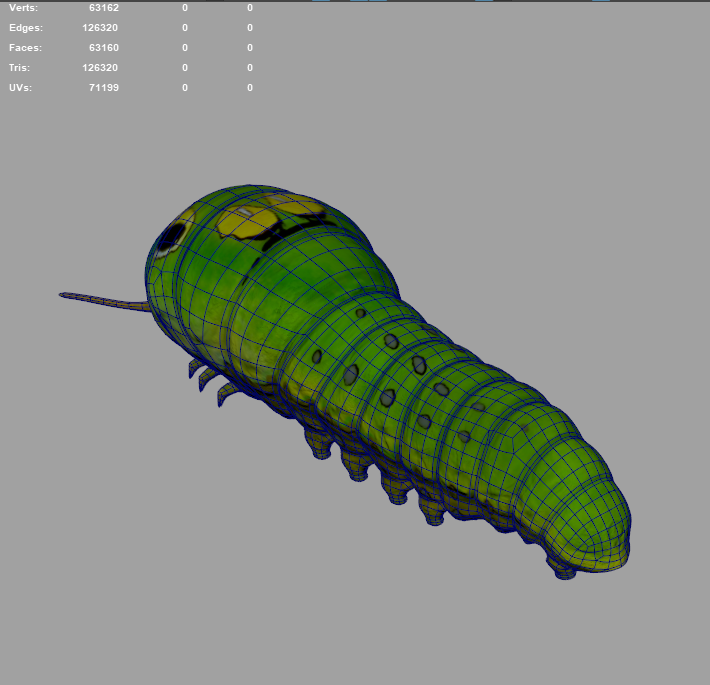Click the Tris label in the HUD
The width and height of the screenshot is (710, 685).
(20, 68)
